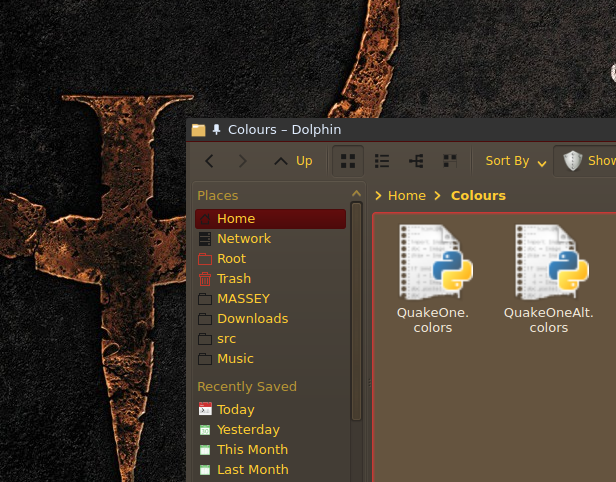Switch to Compact view mode
616x482 pixels.
click(382, 161)
